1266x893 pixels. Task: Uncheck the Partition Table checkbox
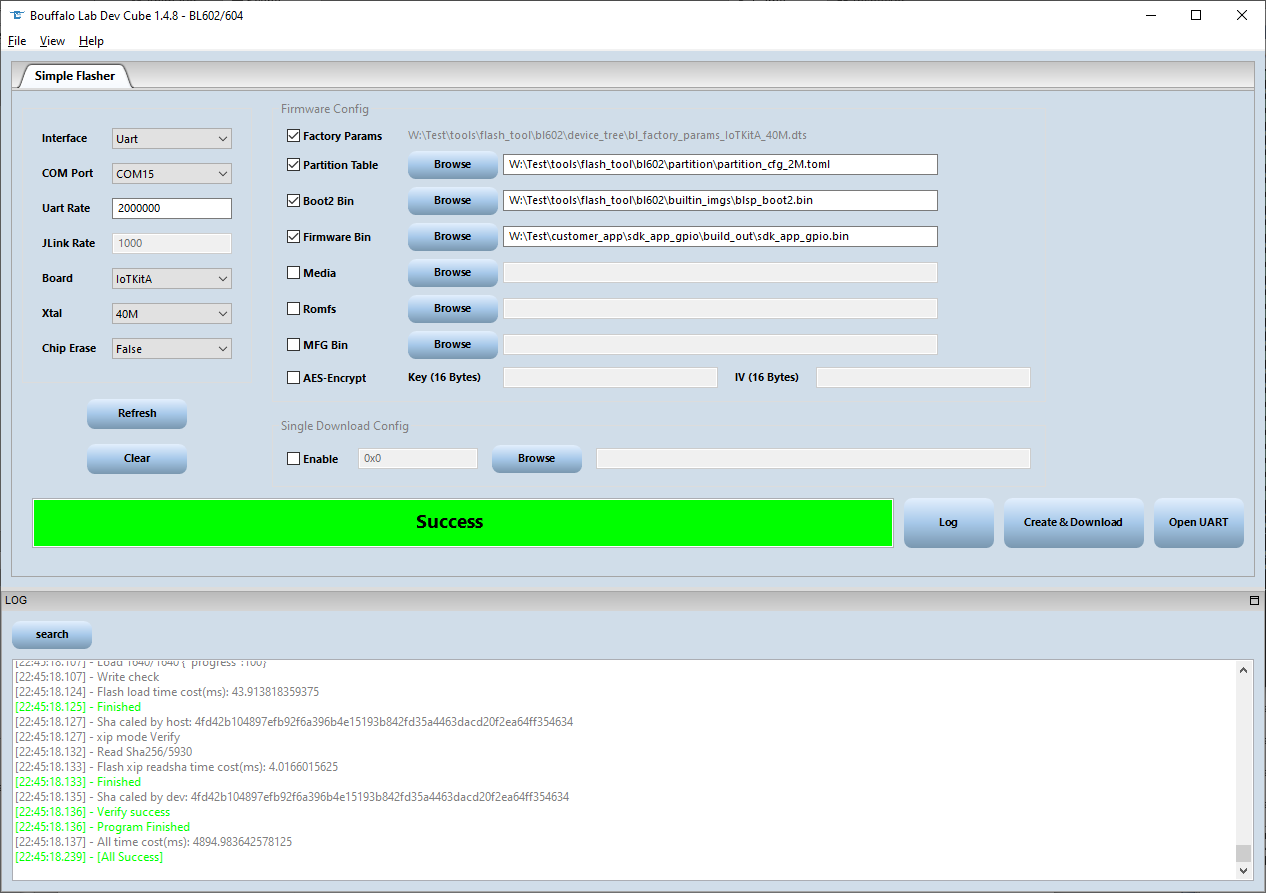293,165
